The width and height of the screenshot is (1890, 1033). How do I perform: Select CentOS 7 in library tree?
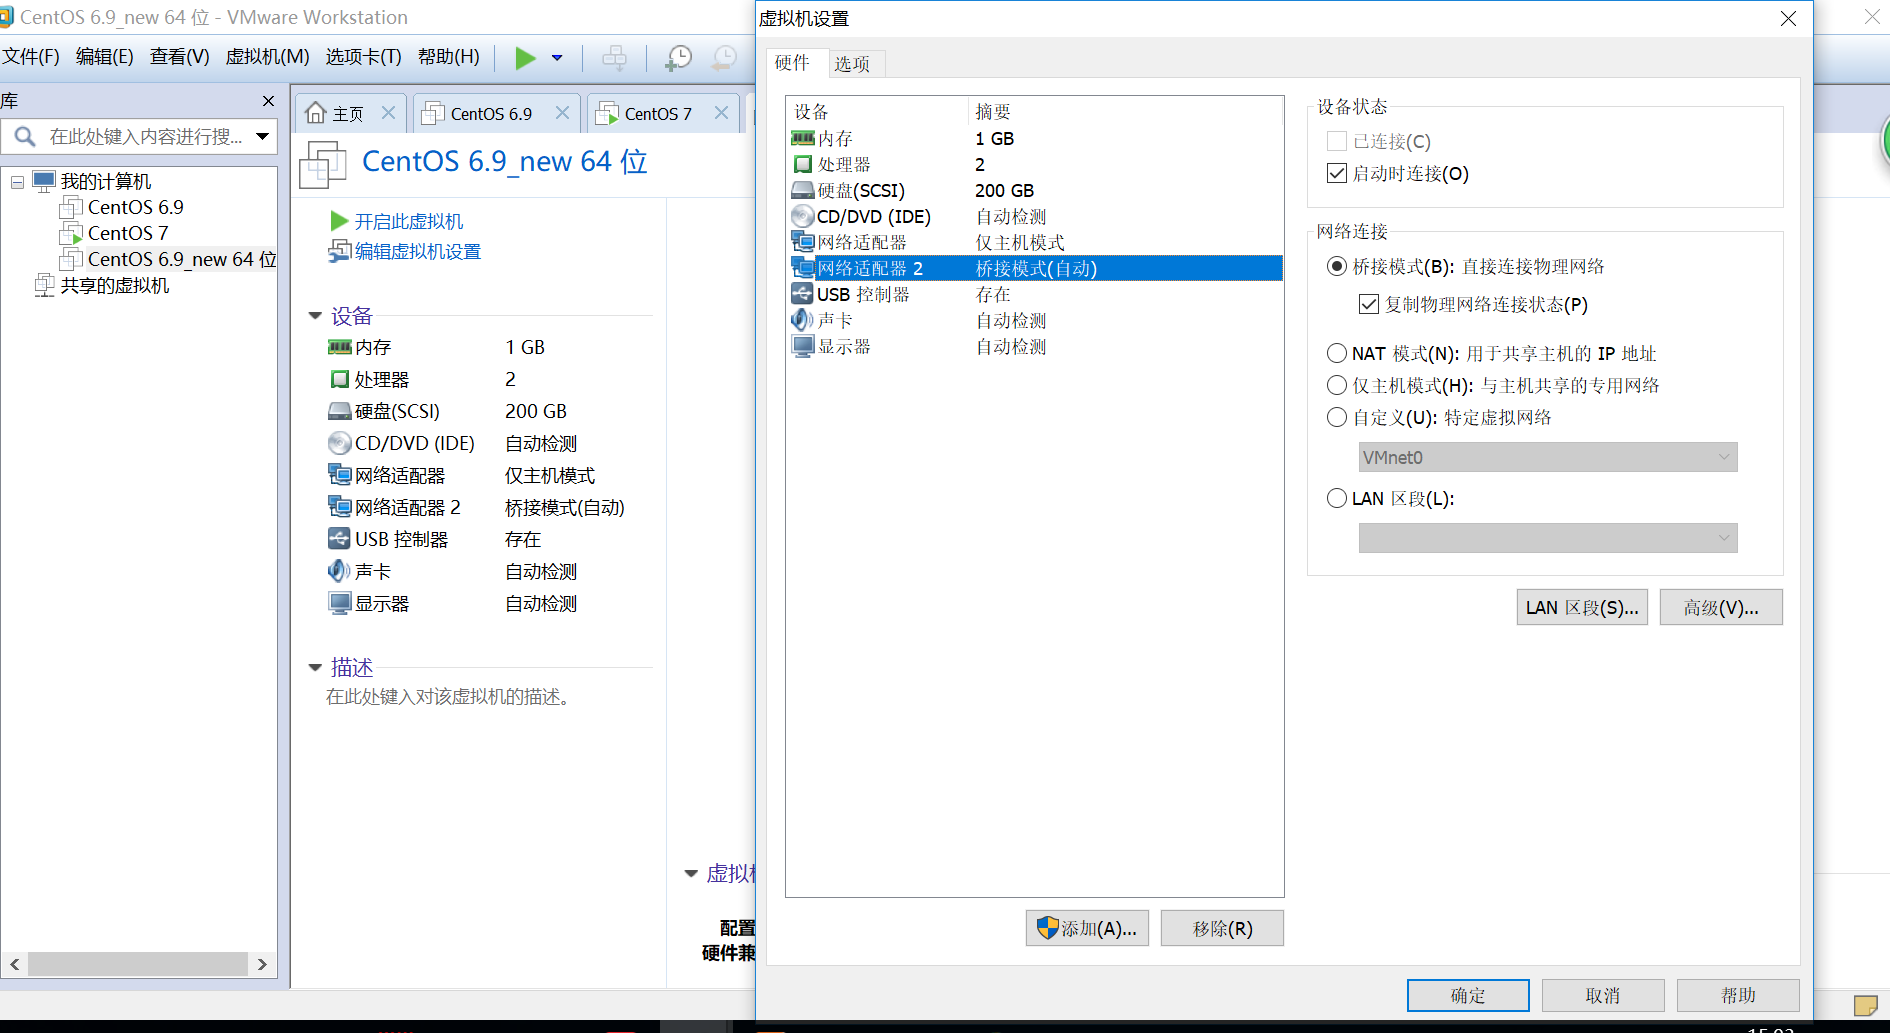[x=128, y=234]
